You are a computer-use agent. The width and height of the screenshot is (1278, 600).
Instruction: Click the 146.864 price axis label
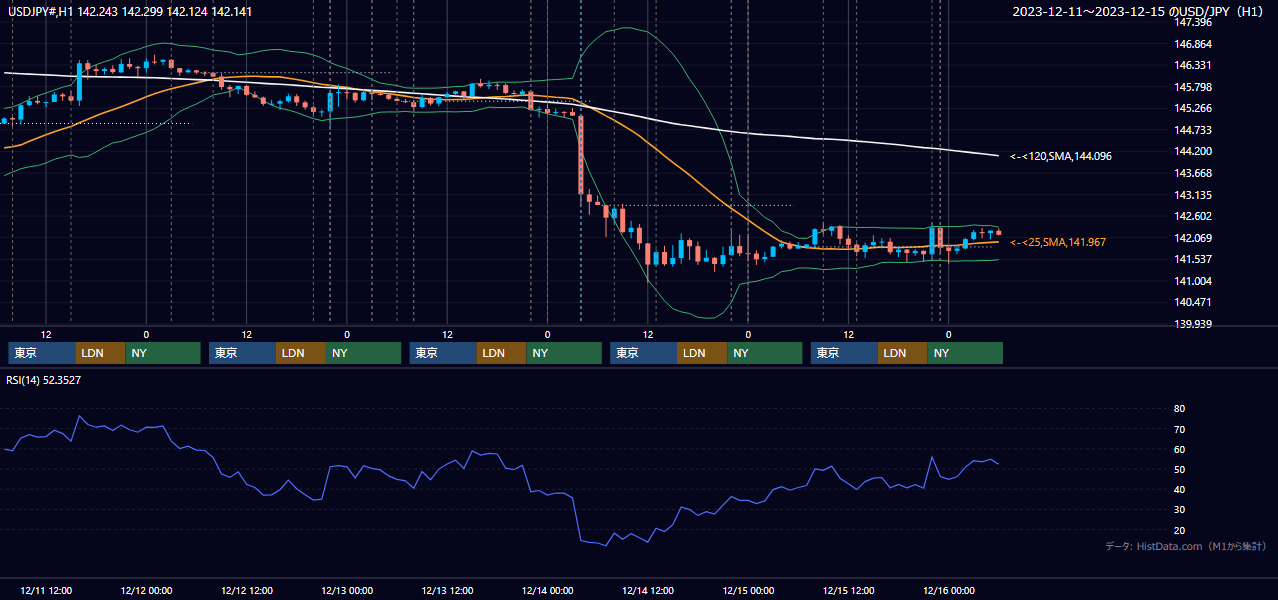(x=1192, y=44)
